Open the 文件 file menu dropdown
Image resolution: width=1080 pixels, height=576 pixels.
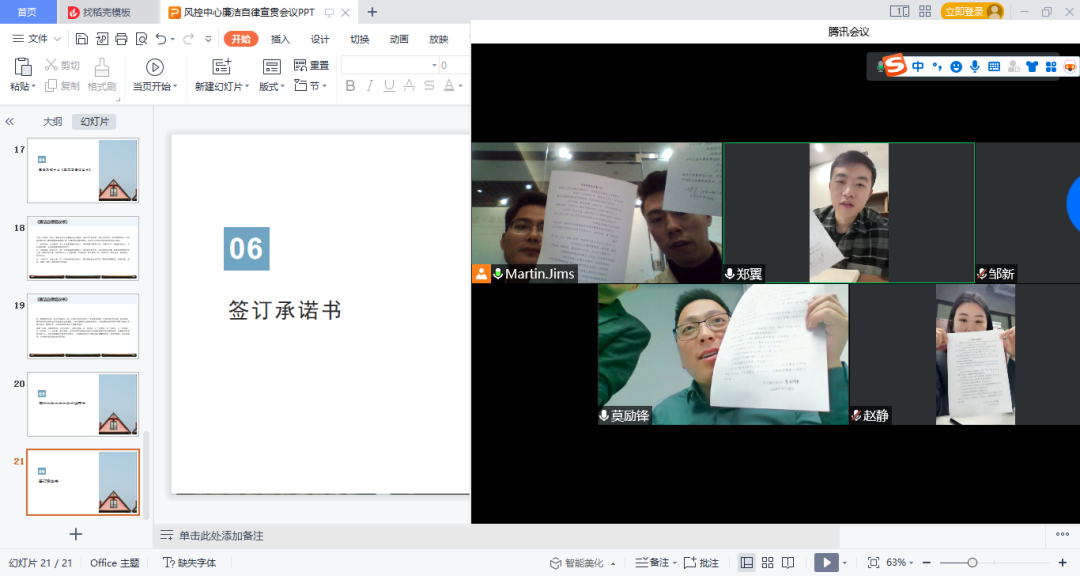pyautogui.click(x=37, y=39)
